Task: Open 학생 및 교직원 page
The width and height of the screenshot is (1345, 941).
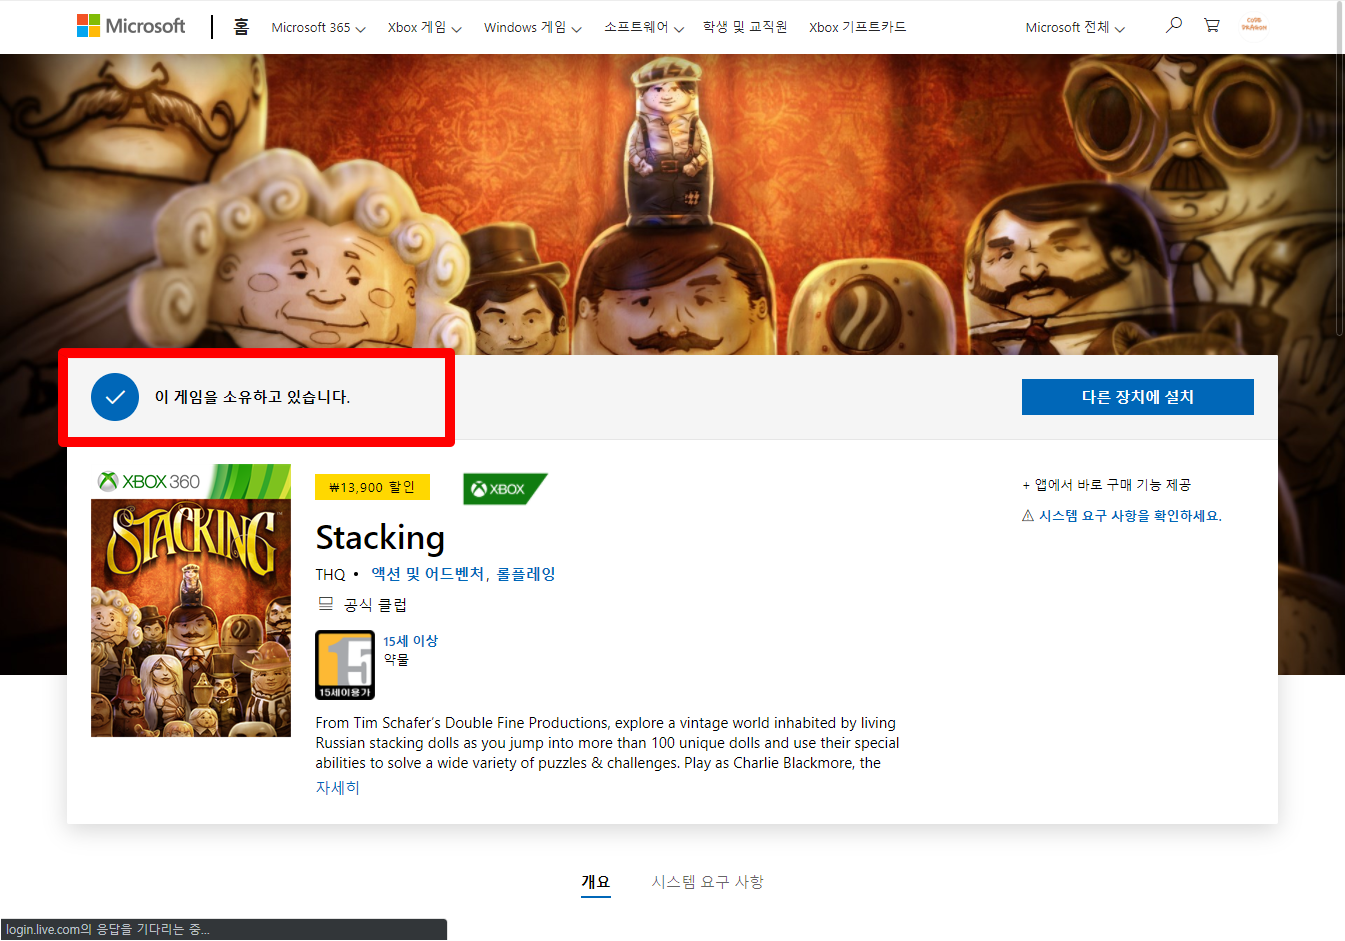Action: click(745, 27)
